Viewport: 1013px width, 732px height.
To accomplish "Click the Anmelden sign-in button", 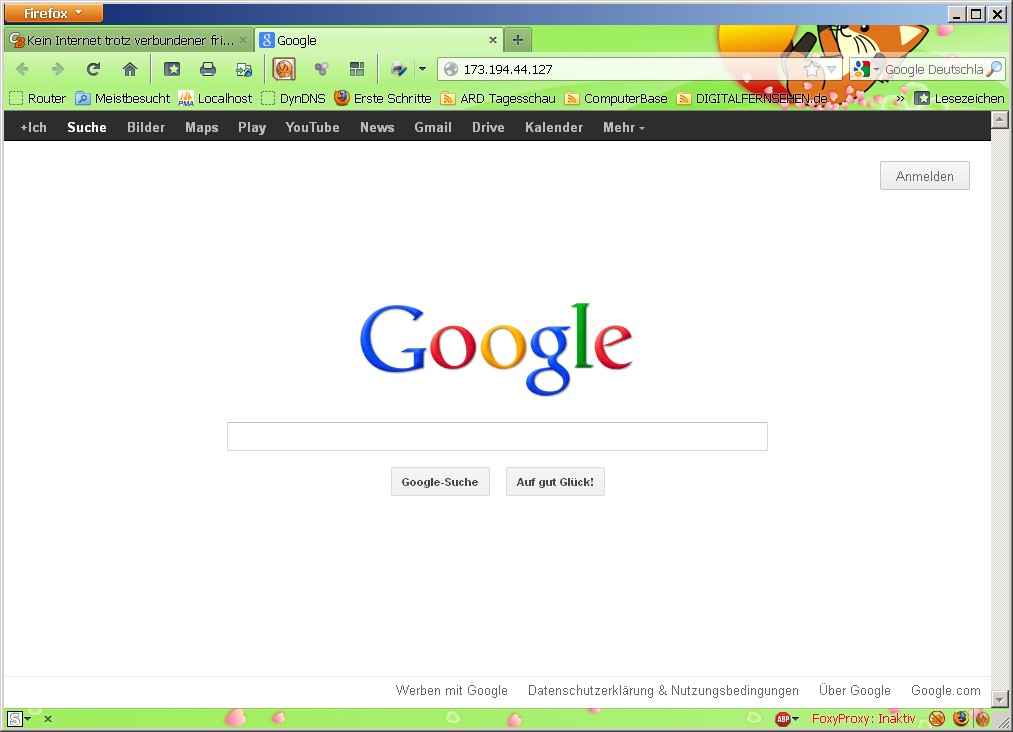I will 924,176.
